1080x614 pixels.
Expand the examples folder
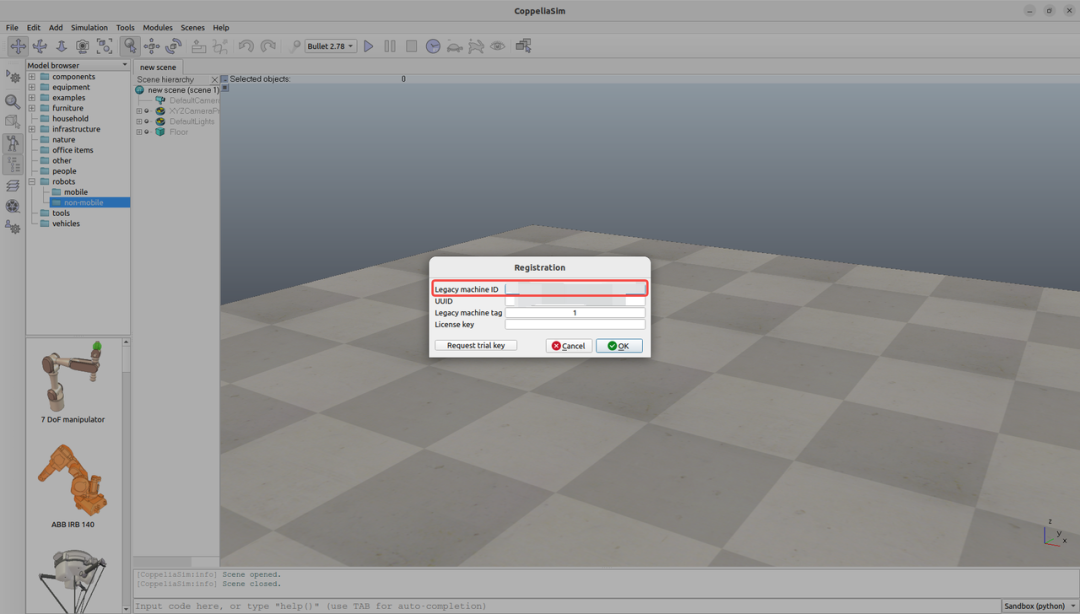32,98
